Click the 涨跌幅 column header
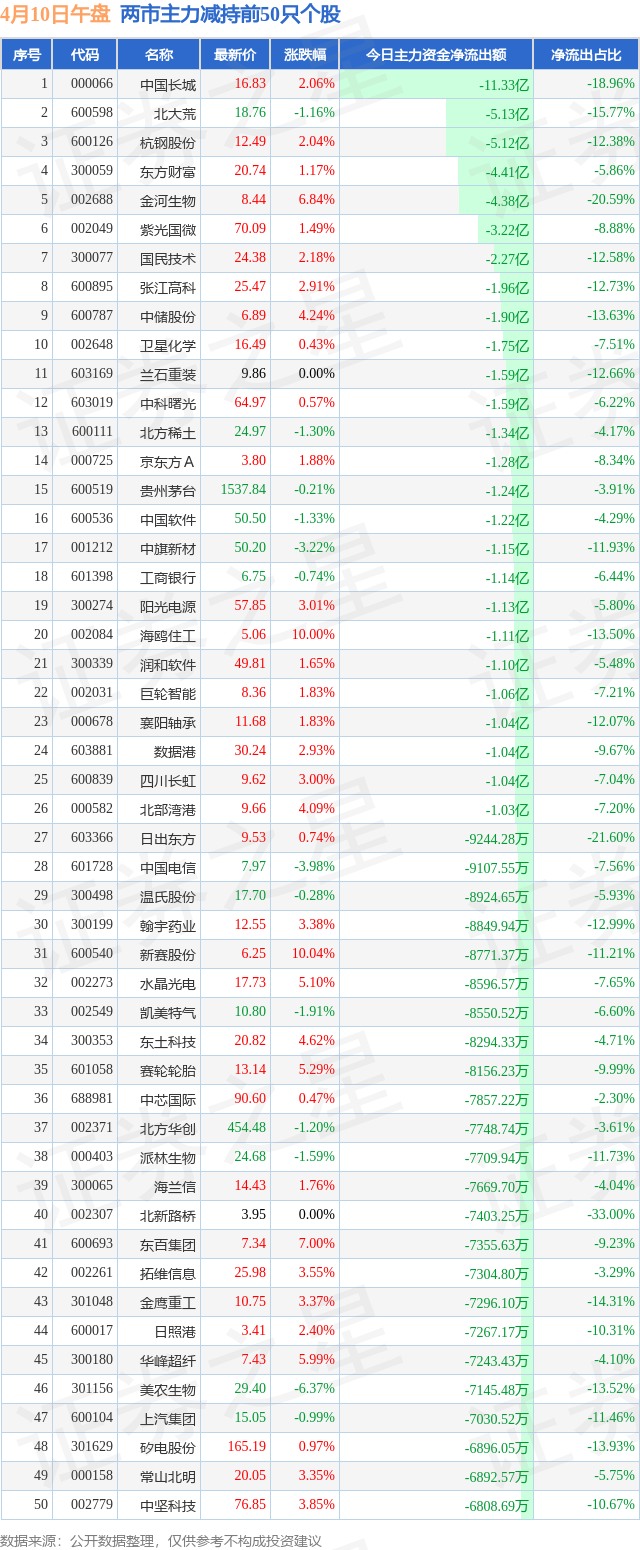 [x=305, y=55]
